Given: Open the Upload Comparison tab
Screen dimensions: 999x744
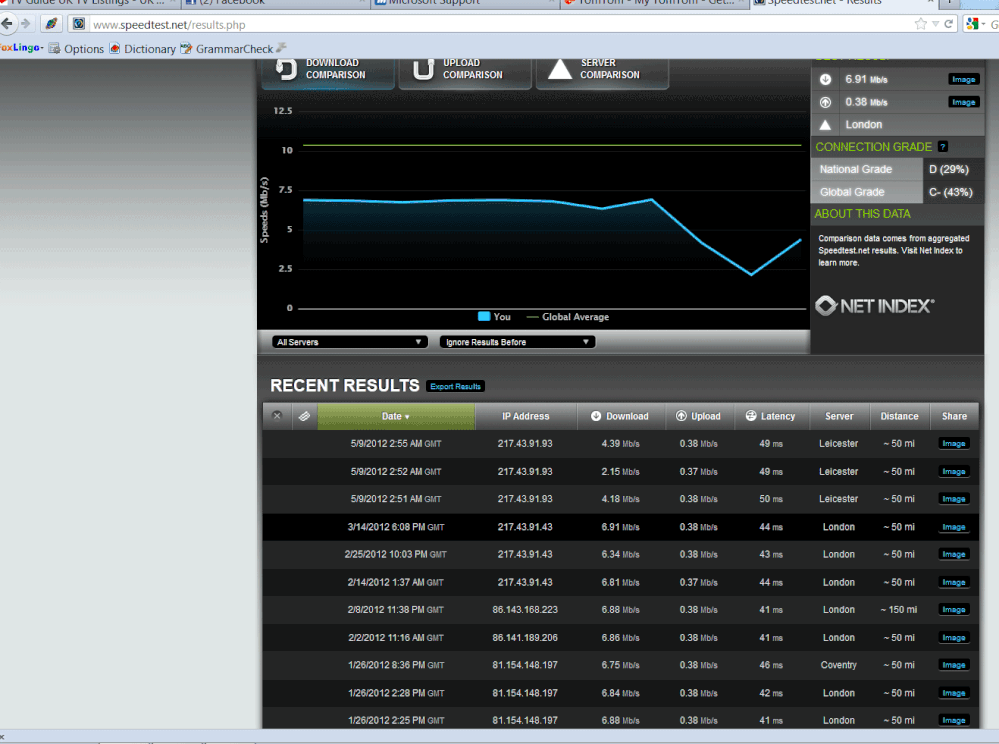Looking at the screenshot, I should 465,71.
